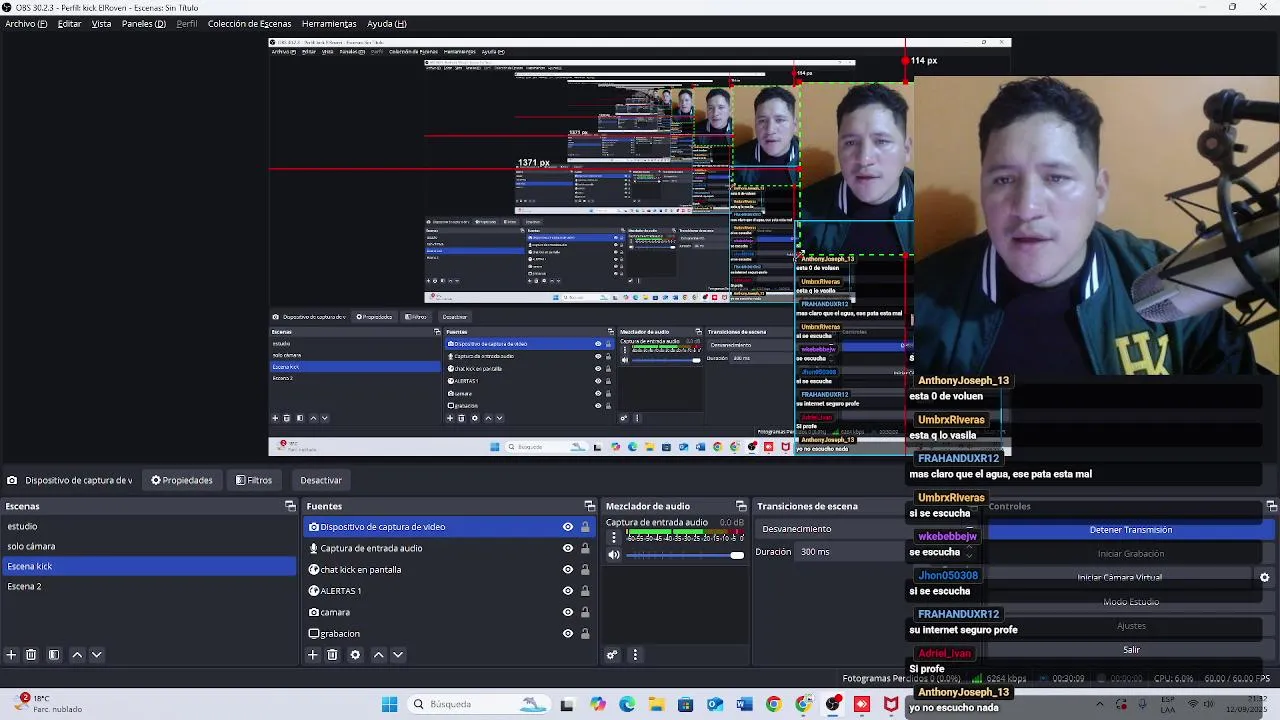The image size is (1280, 720).
Task: Remove the selected scene with trash icon
Action: point(31,655)
